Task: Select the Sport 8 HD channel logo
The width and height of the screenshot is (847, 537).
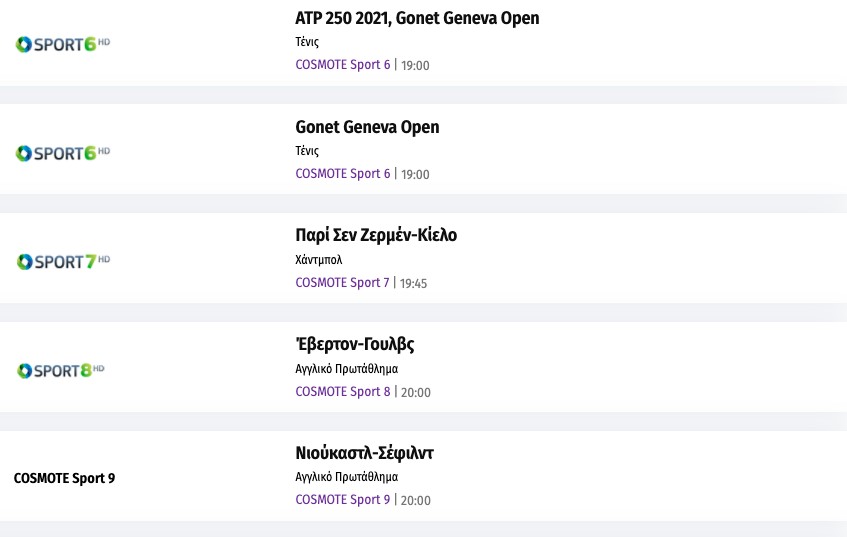Action: coord(61,370)
